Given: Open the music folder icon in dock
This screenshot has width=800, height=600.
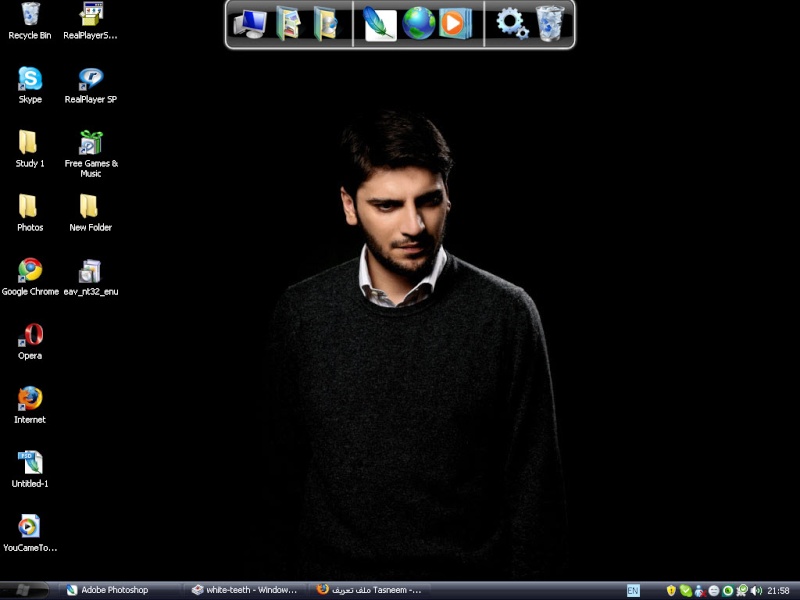Looking at the screenshot, I should coord(325,23).
